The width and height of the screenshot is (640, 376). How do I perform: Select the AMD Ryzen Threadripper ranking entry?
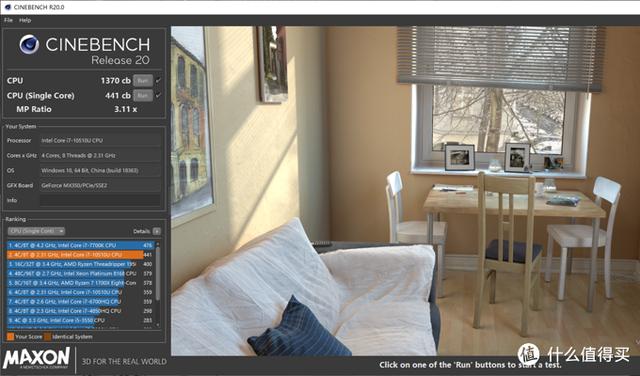click(x=80, y=264)
